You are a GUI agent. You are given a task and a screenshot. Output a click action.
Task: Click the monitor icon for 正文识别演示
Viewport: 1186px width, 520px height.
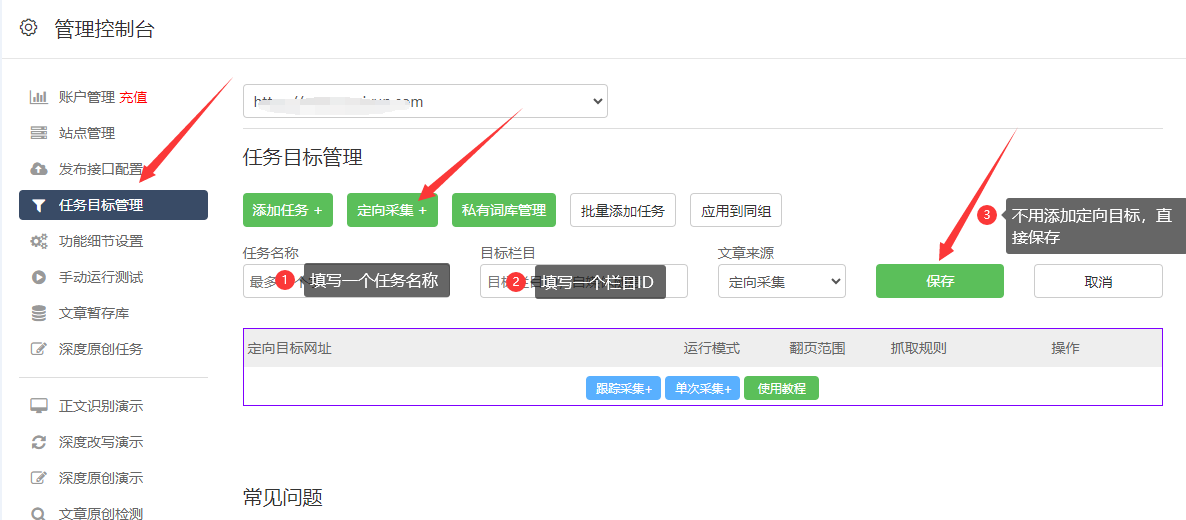[x=39, y=406]
